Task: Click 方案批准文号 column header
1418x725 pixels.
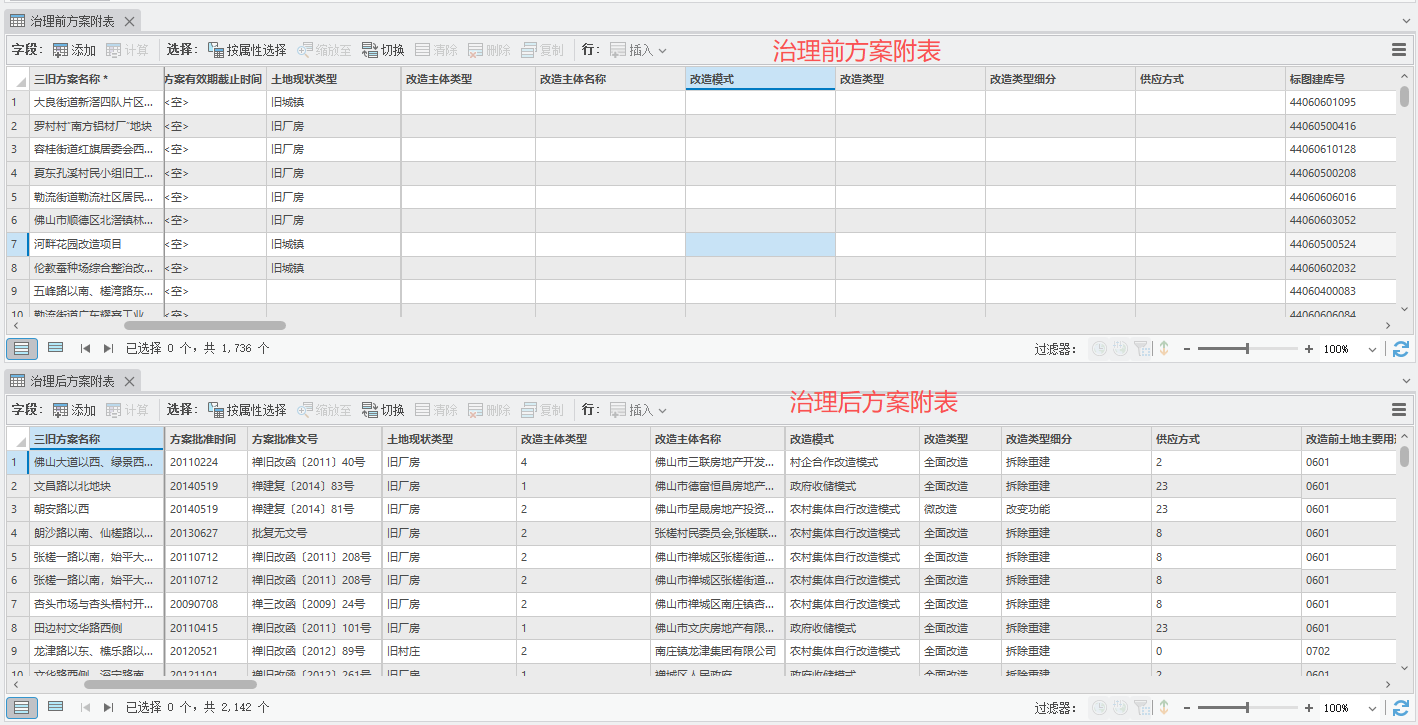Action: point(315,439)
